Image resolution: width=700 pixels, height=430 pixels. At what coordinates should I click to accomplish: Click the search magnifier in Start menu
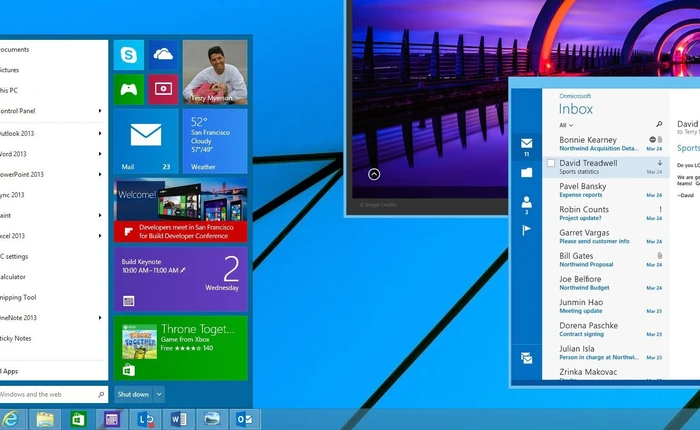pos(101,394)
